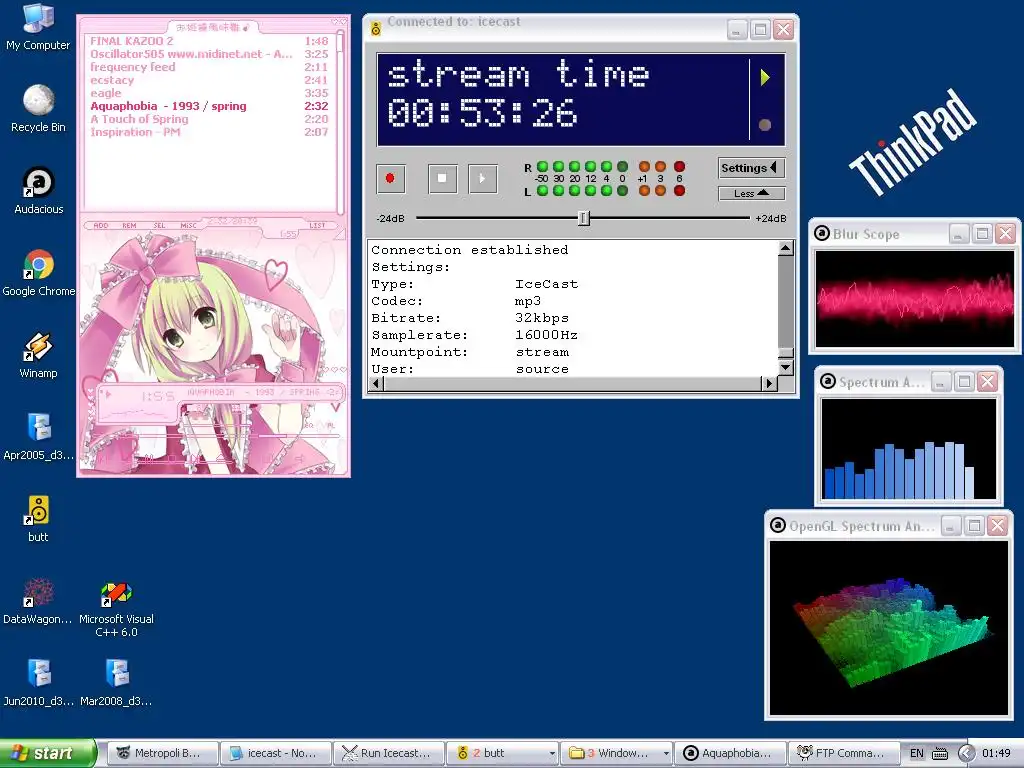
Task: Select playlist track frequency feed
Action: pyautogui.click(x=209, y=67)
